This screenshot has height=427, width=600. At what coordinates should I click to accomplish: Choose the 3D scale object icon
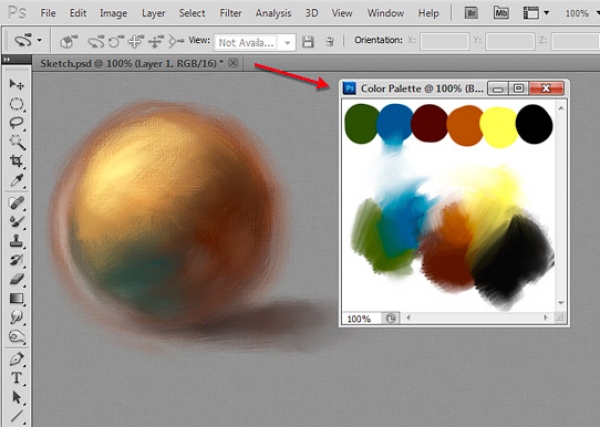176,41
